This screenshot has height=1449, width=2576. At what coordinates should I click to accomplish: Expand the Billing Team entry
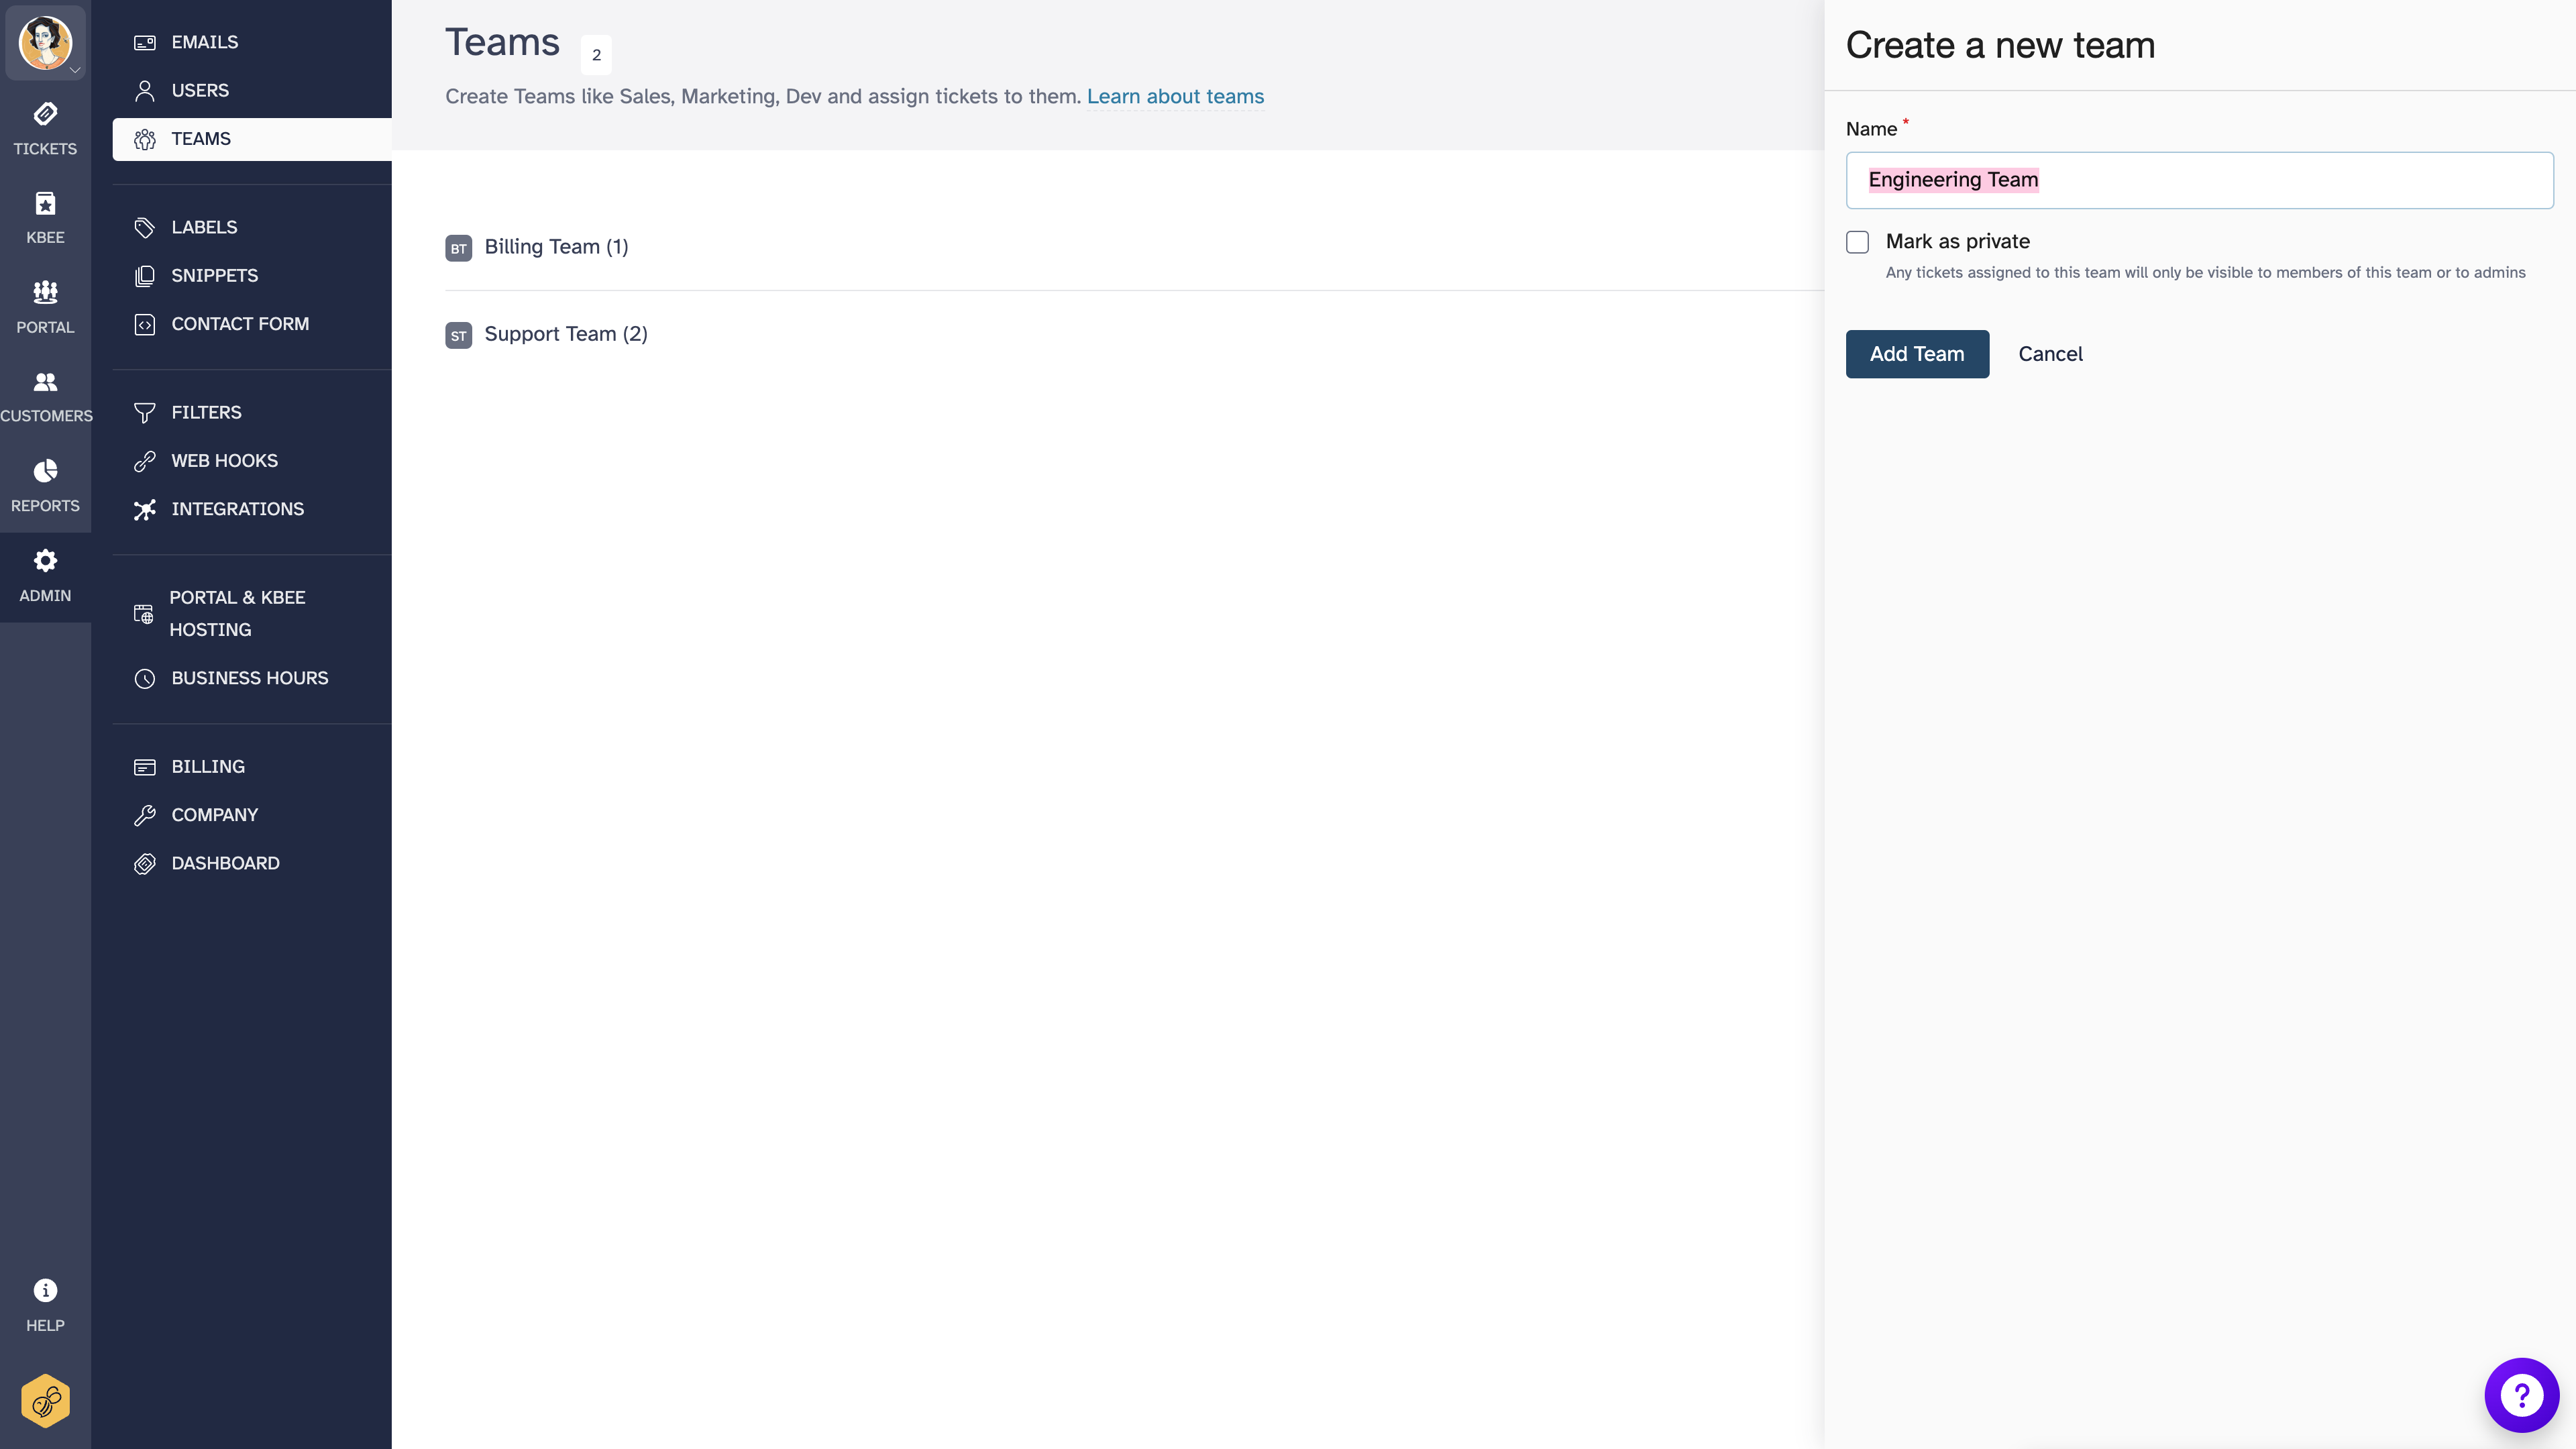pyautogui.click(x=556, y=247)
